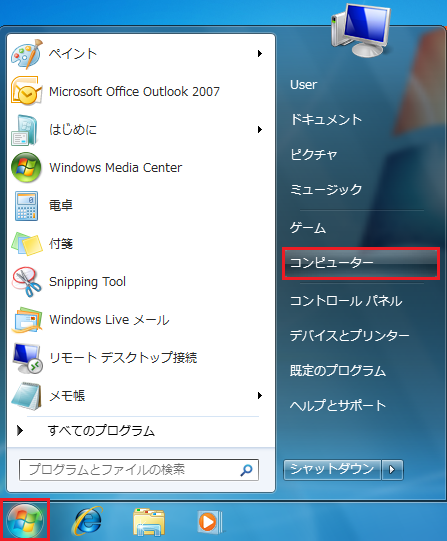Open the 電卓 calculator icon
This screenshot has width=447, height=541.
point(26,206)
